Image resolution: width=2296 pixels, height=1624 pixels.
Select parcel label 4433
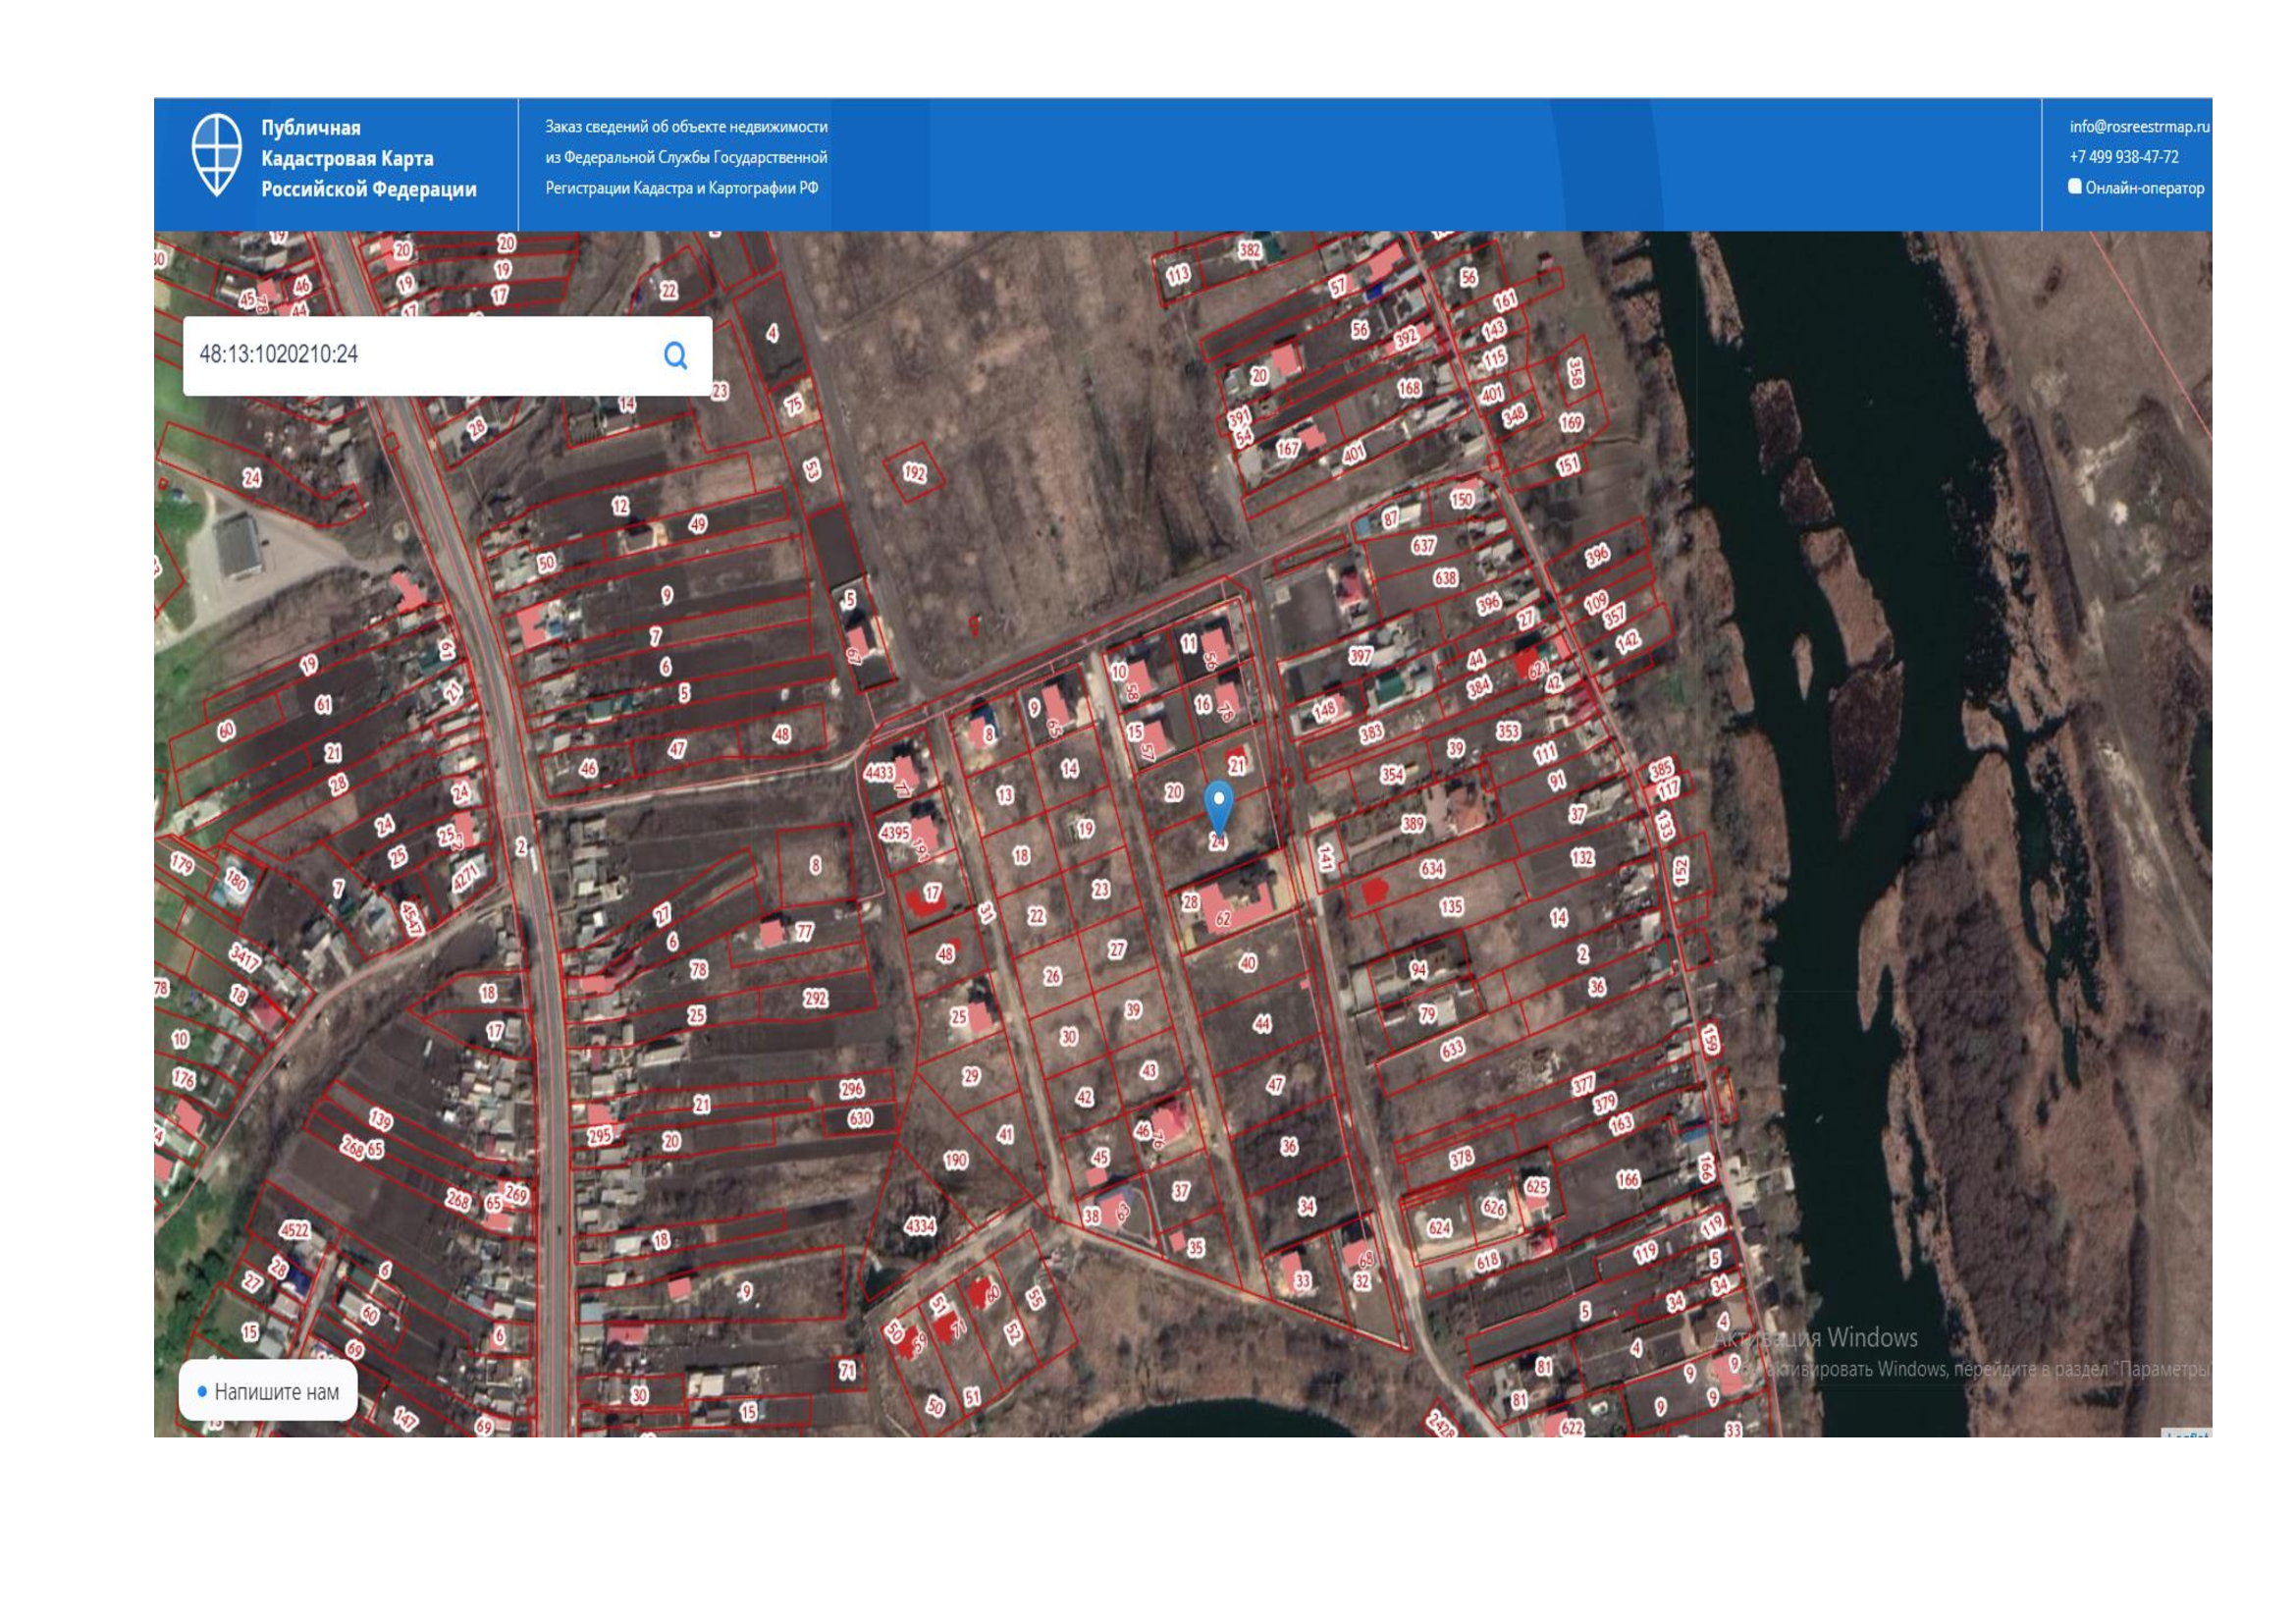click(879, 772)
